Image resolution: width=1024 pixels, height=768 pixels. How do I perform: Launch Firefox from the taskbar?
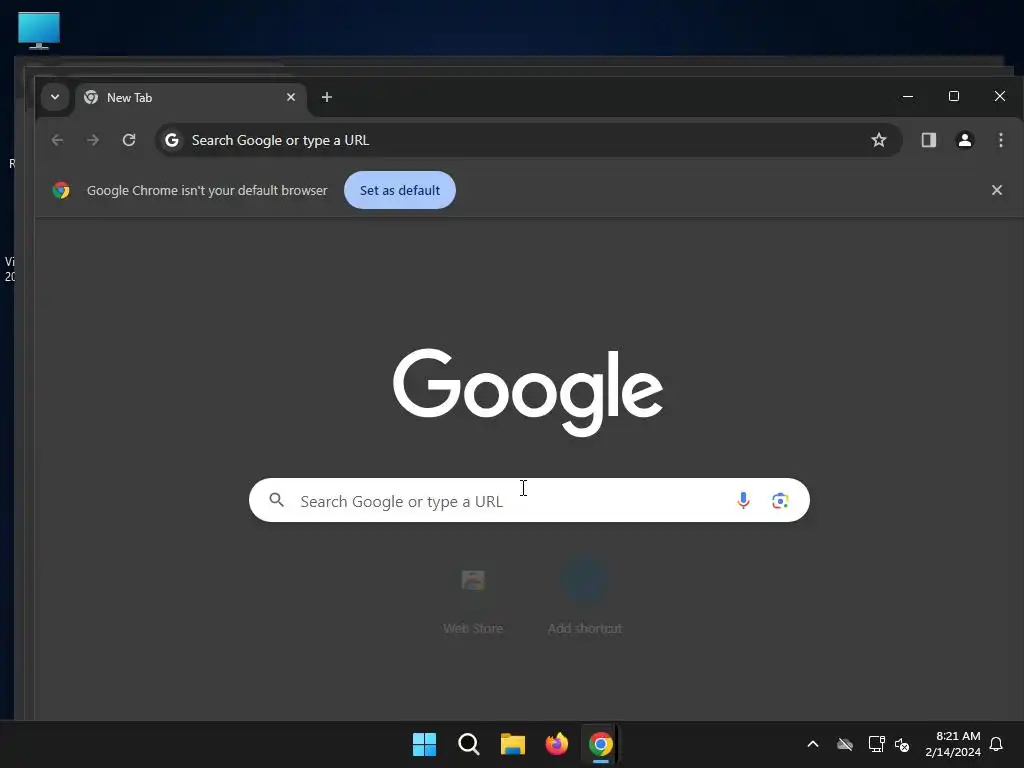click(556, 744)
